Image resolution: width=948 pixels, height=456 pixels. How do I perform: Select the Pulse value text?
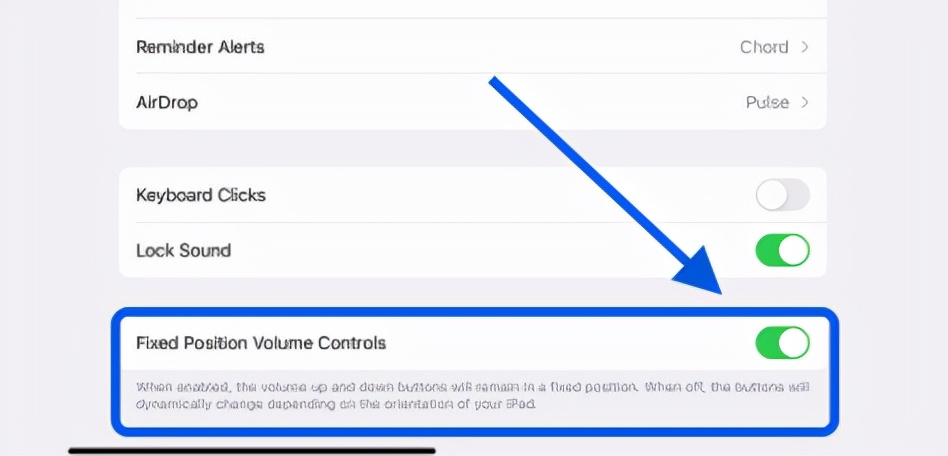click(x=767, y=102)
